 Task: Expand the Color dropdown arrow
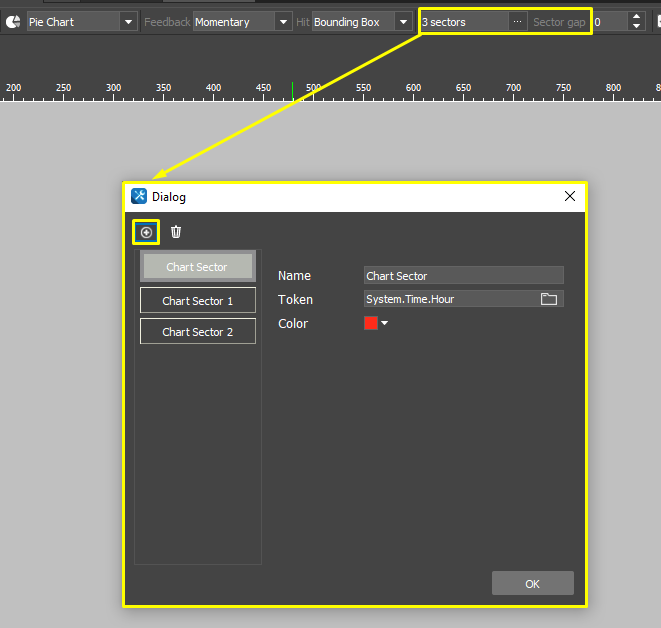point(384,323)
